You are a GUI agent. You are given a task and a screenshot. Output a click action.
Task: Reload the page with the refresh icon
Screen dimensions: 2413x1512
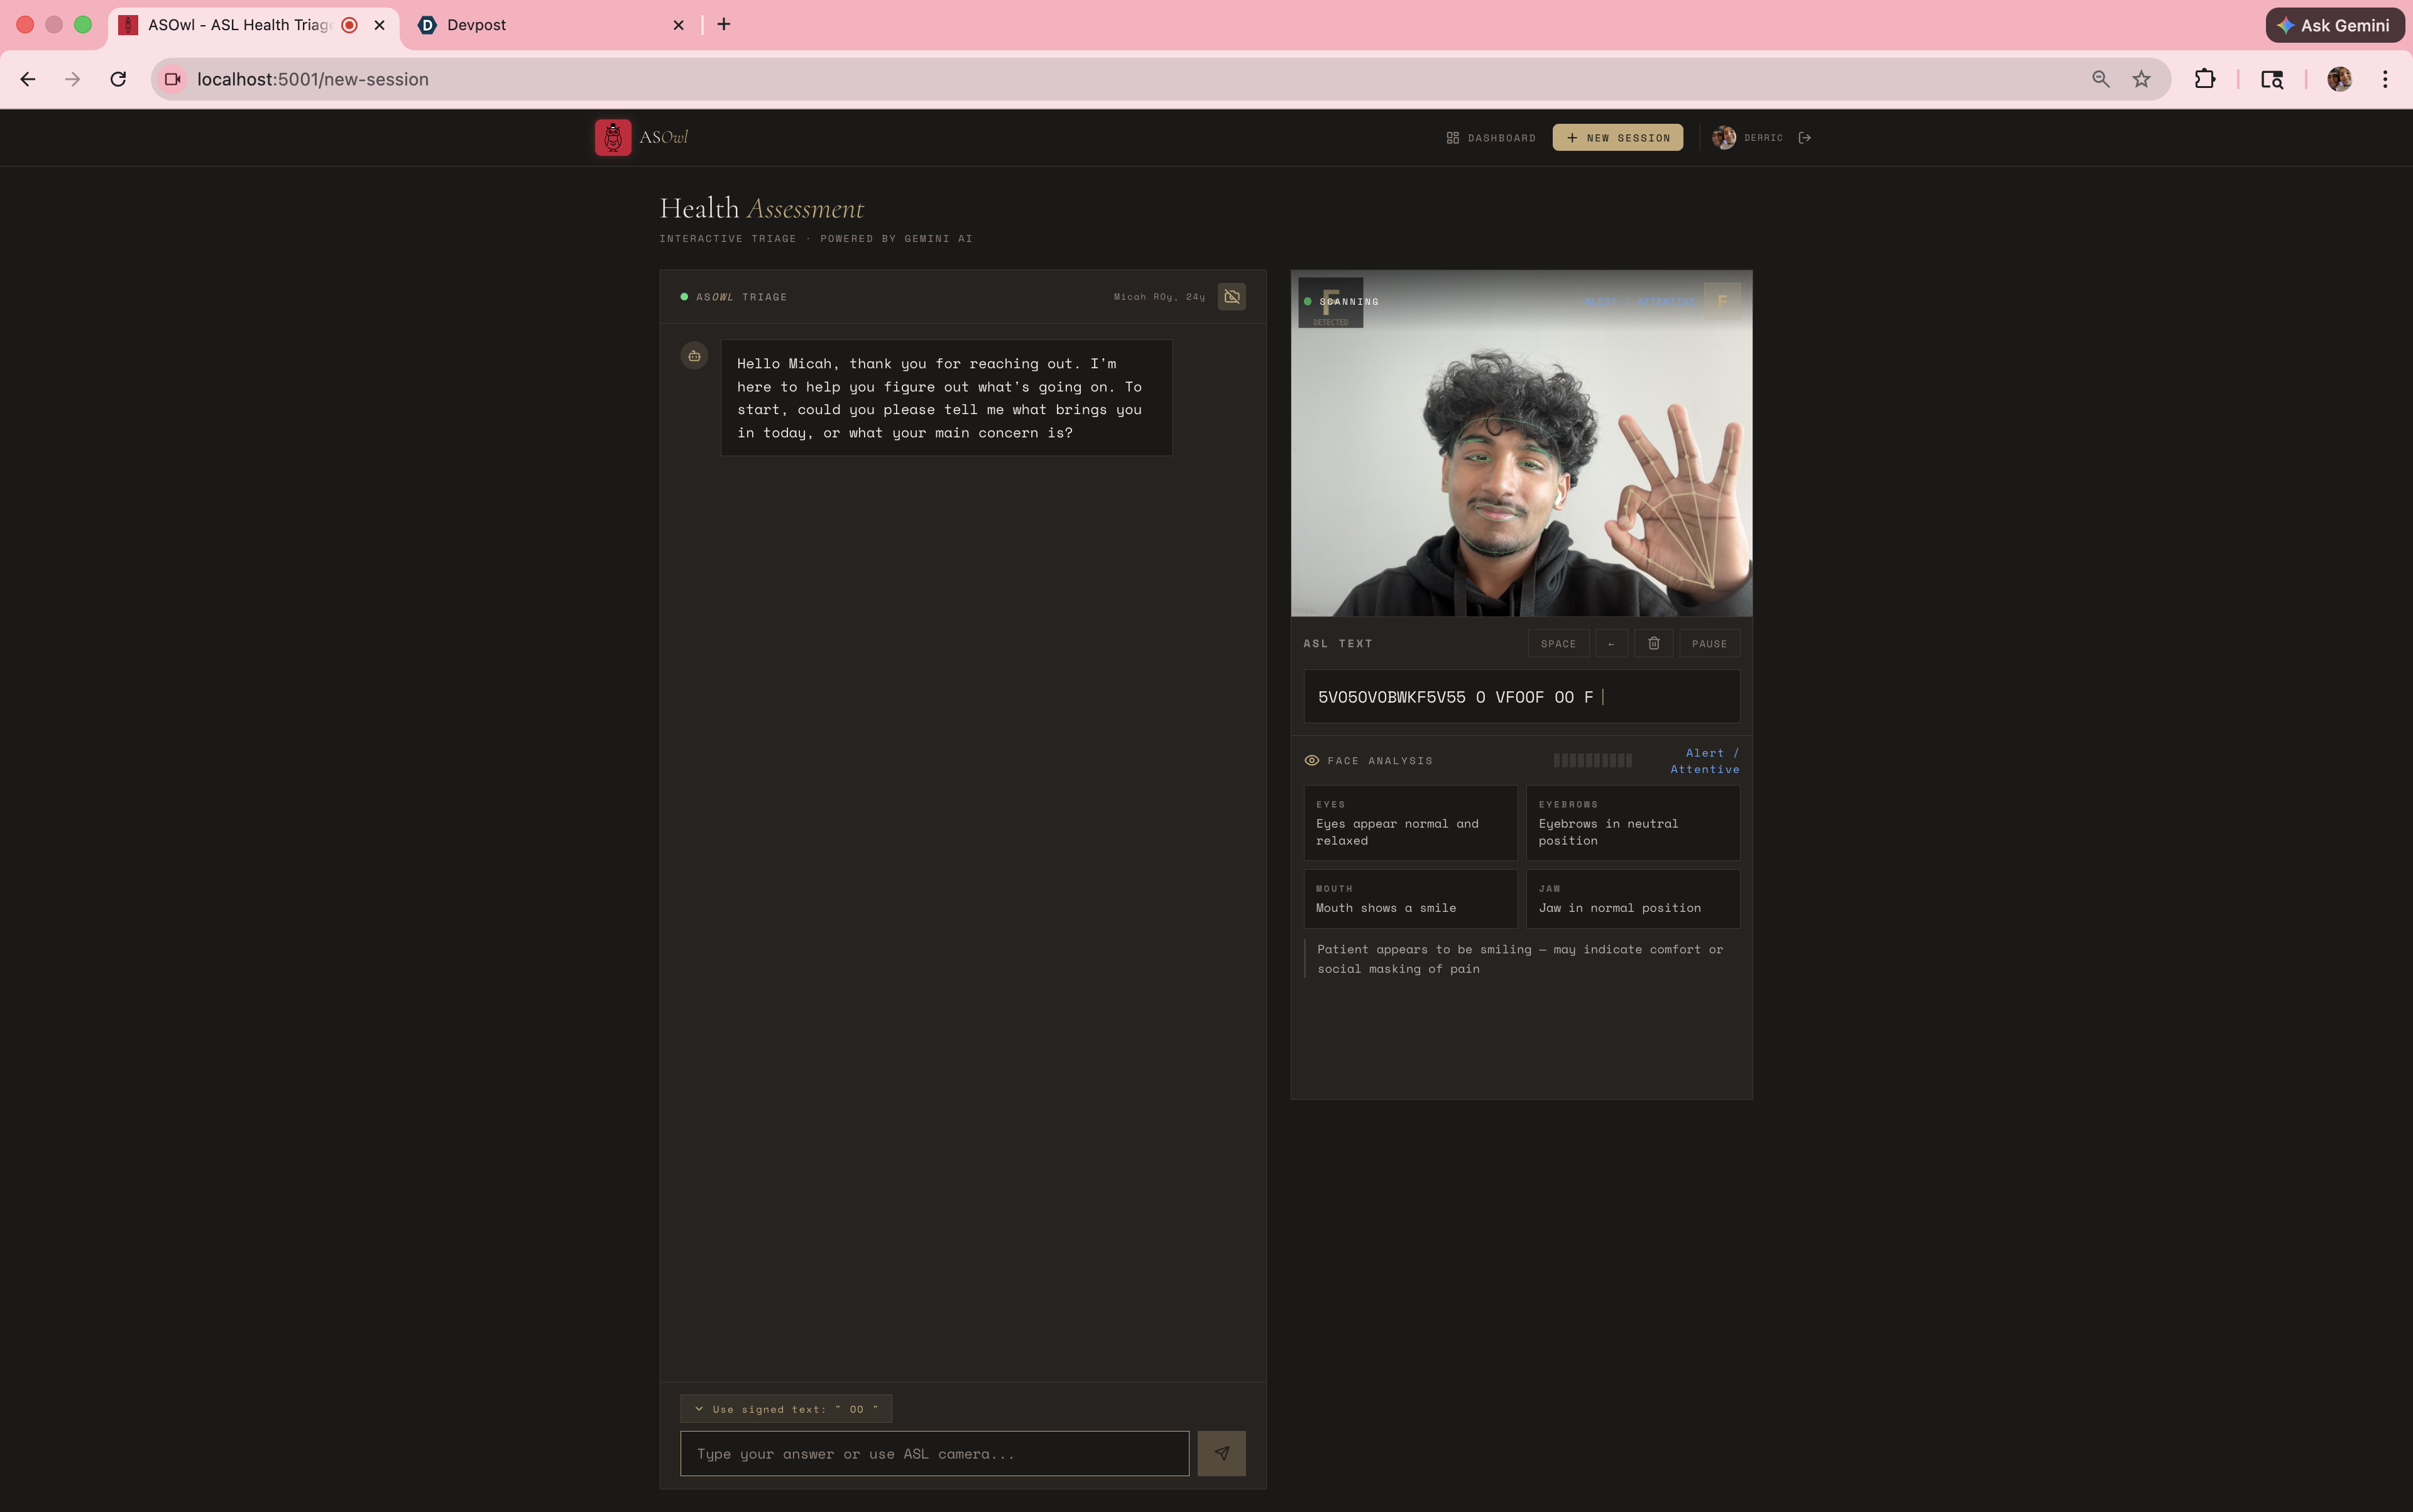pyautogui.click(x=118, y=79)
